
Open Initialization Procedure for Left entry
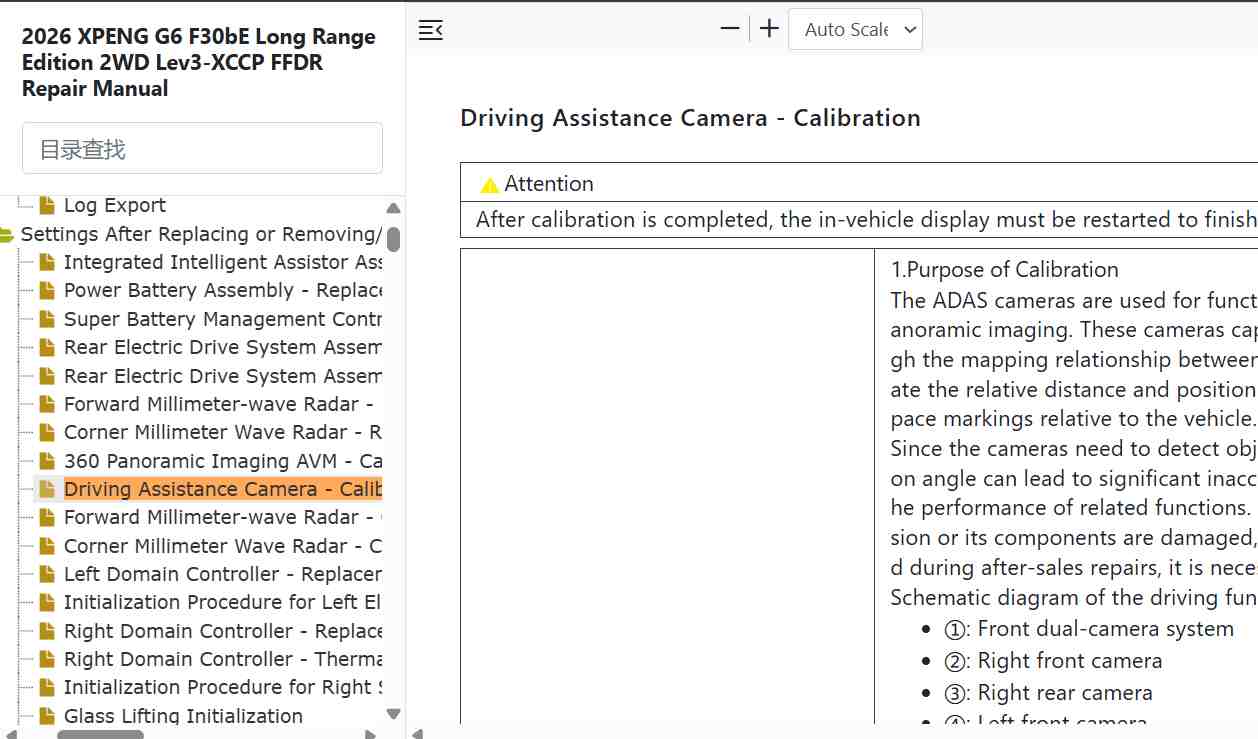(x=223, y=602)
